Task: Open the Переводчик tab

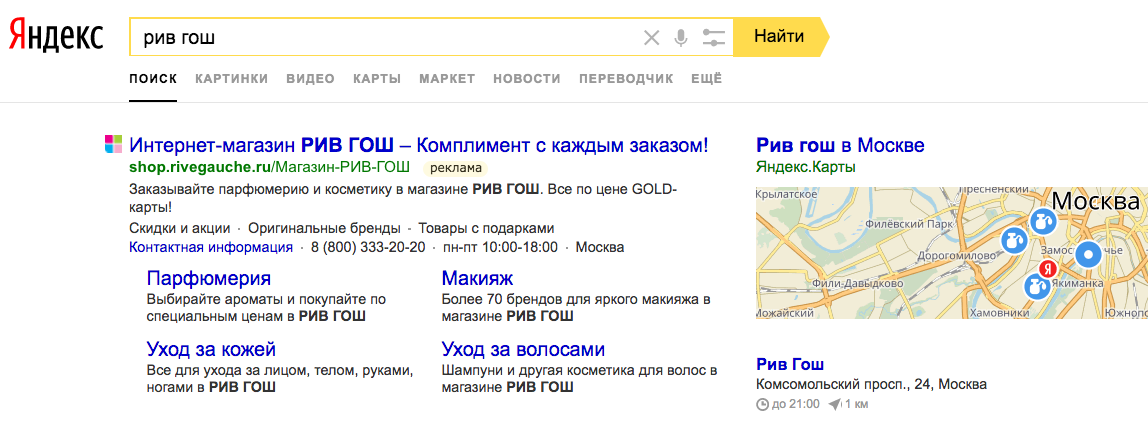Action: (x=626, y=79)
